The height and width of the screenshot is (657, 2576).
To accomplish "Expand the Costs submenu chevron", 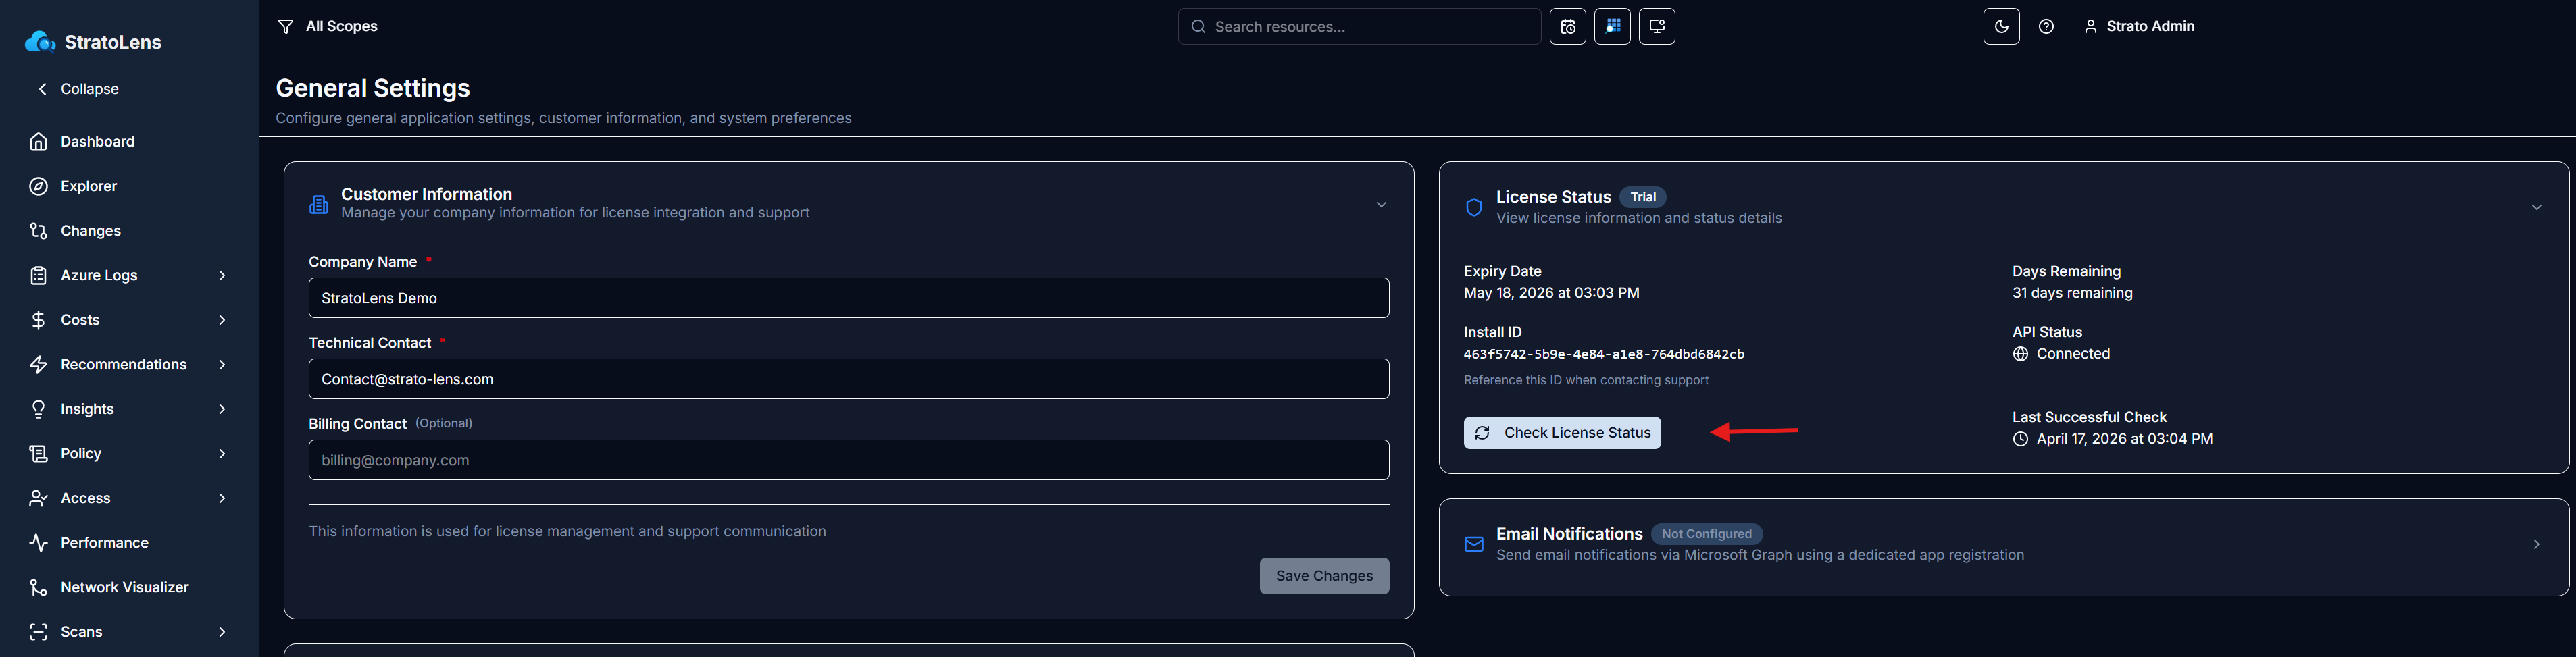I will tap(222, 320).
